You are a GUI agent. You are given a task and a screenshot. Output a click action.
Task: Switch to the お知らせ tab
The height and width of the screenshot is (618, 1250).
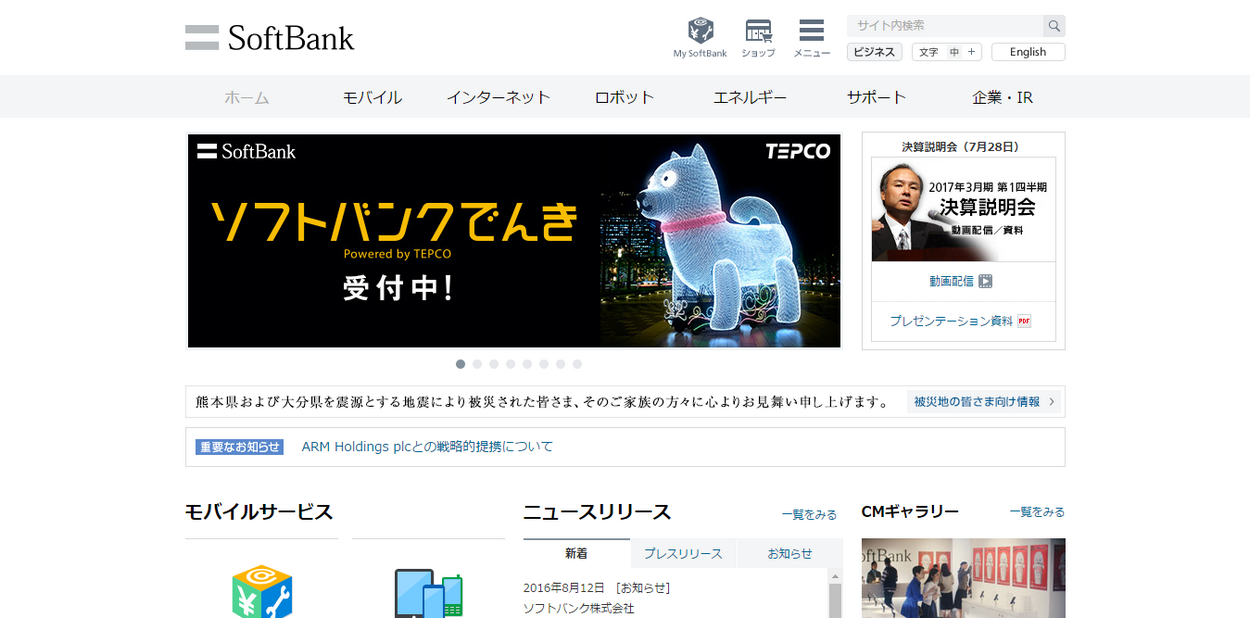(790, 553)
